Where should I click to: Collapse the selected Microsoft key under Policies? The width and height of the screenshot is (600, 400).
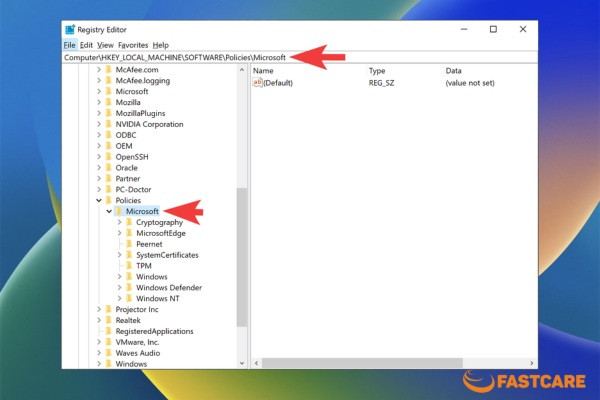coord(109,211)
